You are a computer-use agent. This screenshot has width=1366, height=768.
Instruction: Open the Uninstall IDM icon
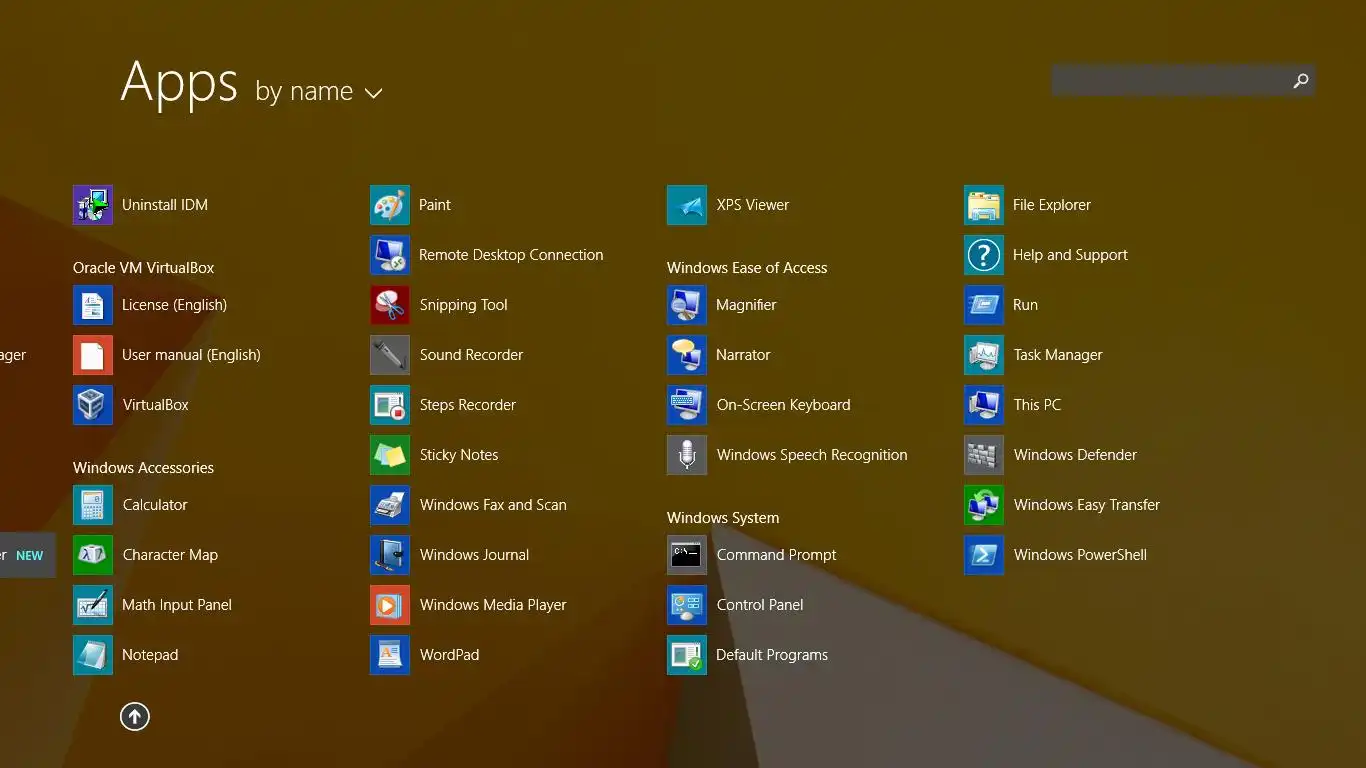pyautogui.click(x=93, y=205)
